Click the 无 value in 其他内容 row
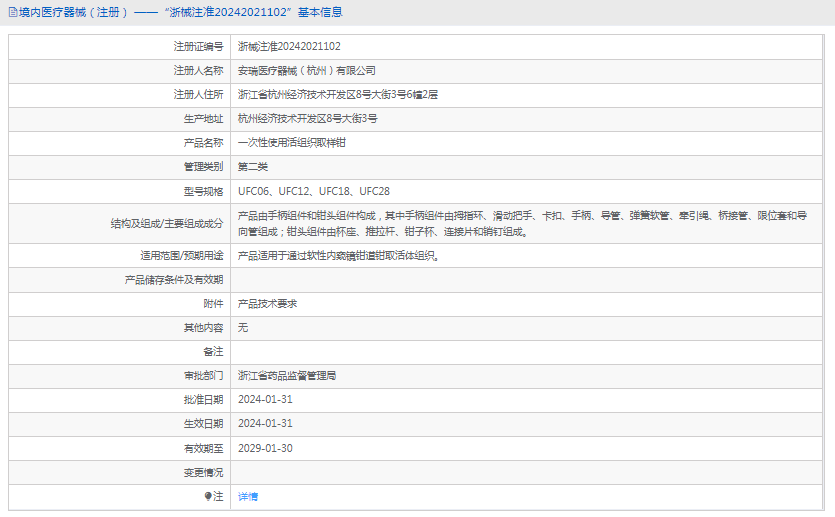Image resolution: width=835 pixels, height=517 pixels. point(243,328)
